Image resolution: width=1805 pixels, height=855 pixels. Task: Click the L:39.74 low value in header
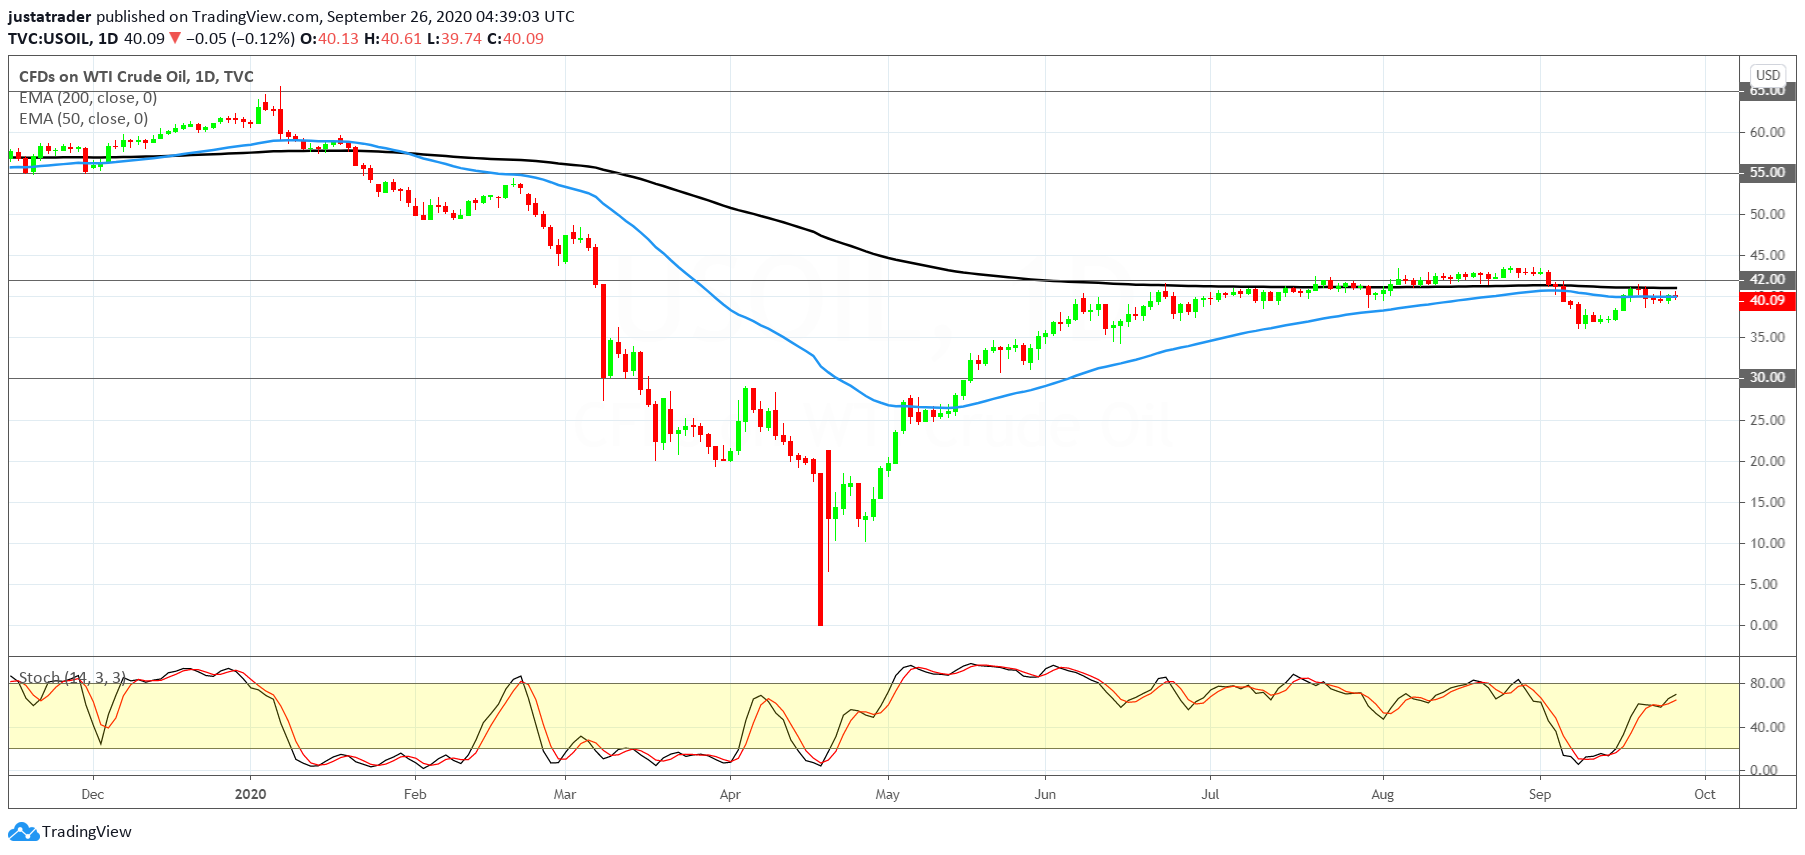[454, 39]
